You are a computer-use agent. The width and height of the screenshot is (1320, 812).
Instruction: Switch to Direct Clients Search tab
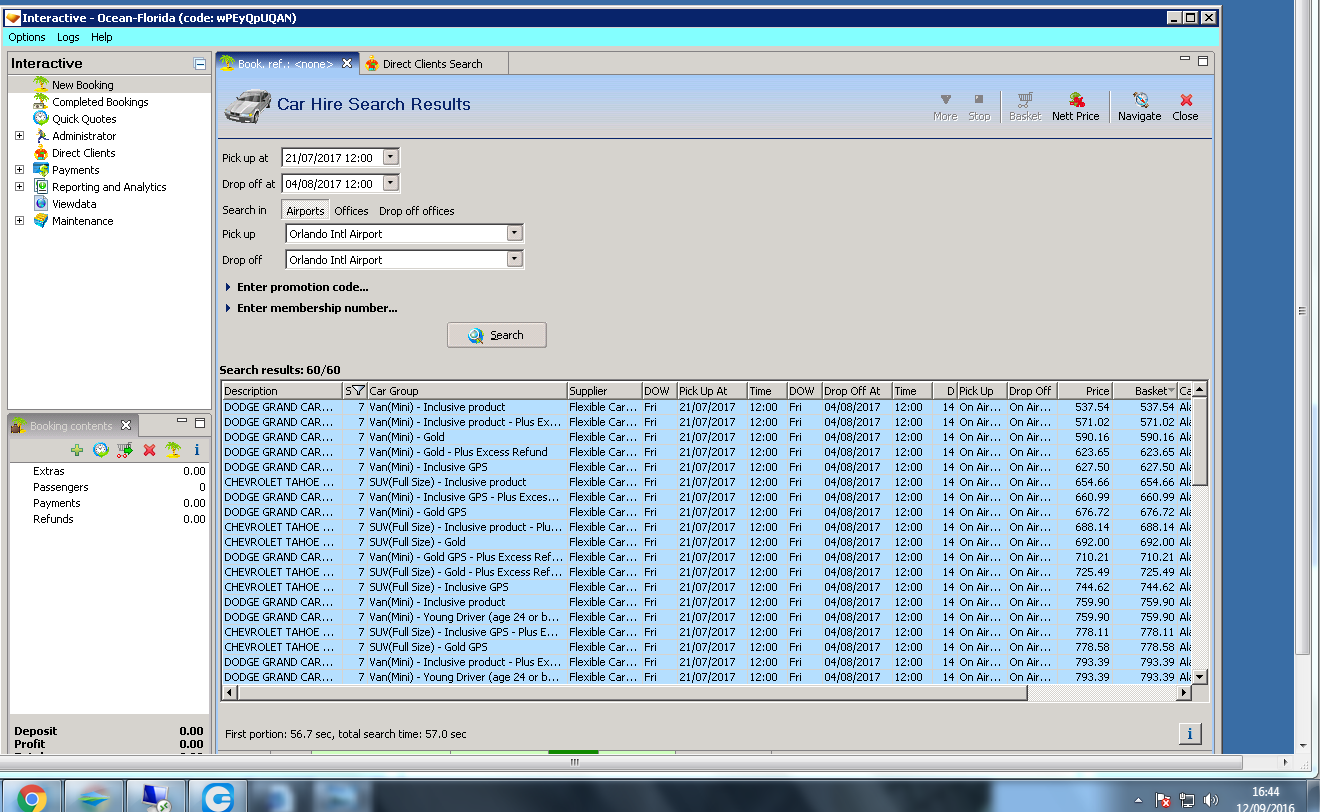tap(433, 64)
